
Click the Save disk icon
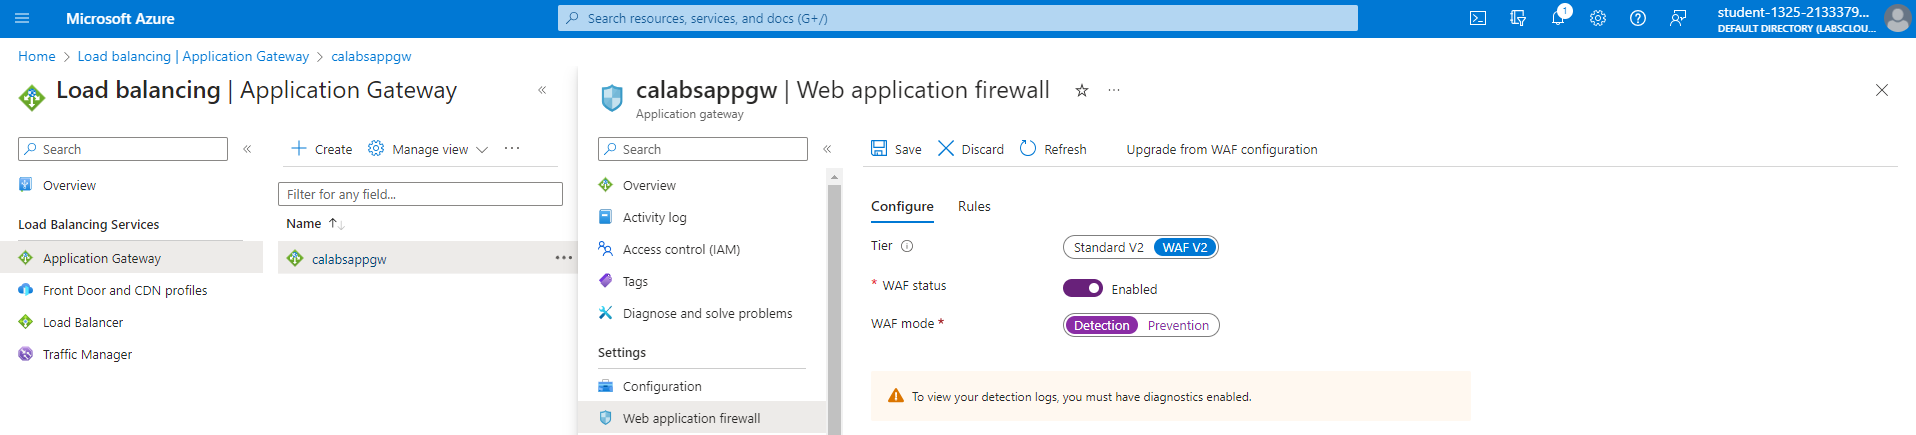point(879,148)
